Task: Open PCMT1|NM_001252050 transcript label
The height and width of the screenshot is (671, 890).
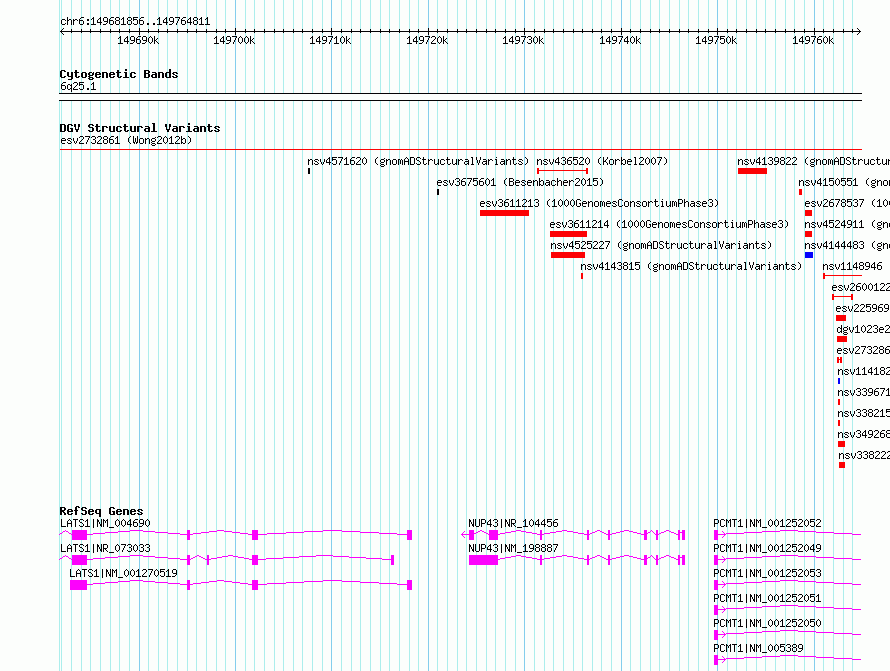Action: click(x=767, y=623)
